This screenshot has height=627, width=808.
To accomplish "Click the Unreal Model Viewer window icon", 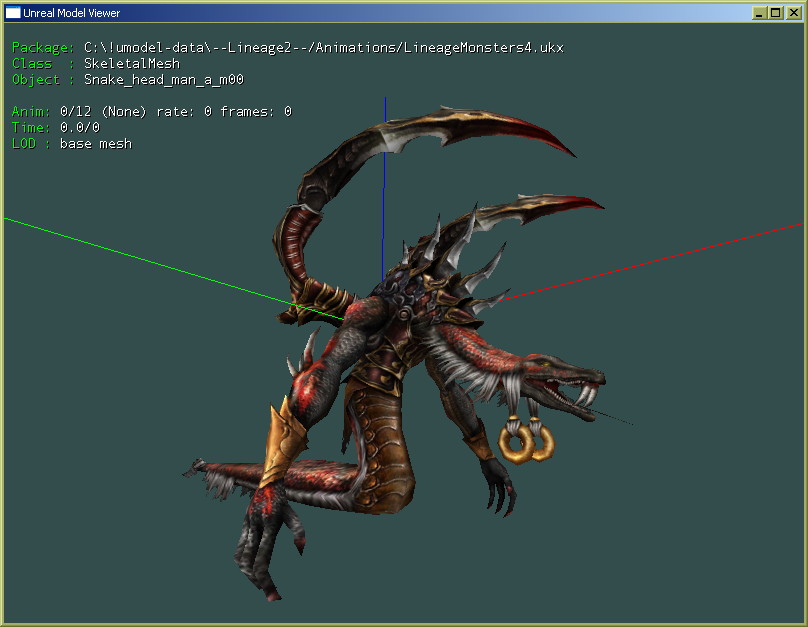I will coord(13,12).
